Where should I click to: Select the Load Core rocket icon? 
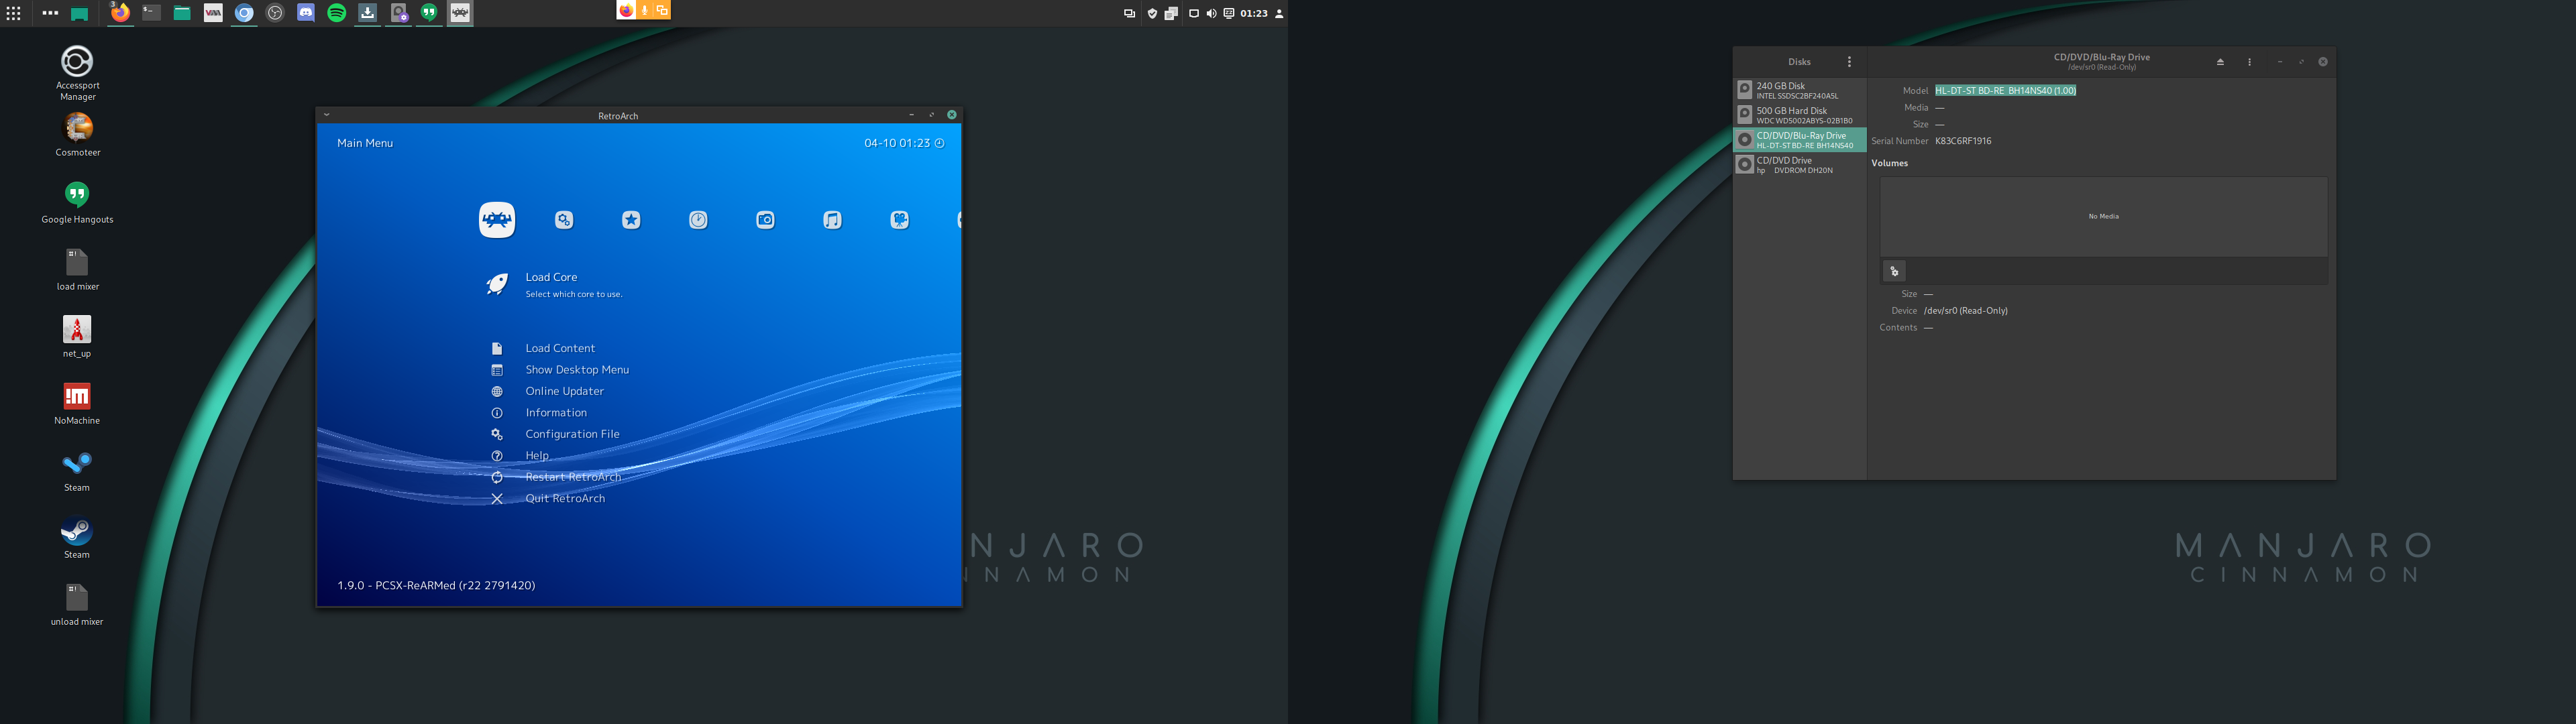(497, 284)
